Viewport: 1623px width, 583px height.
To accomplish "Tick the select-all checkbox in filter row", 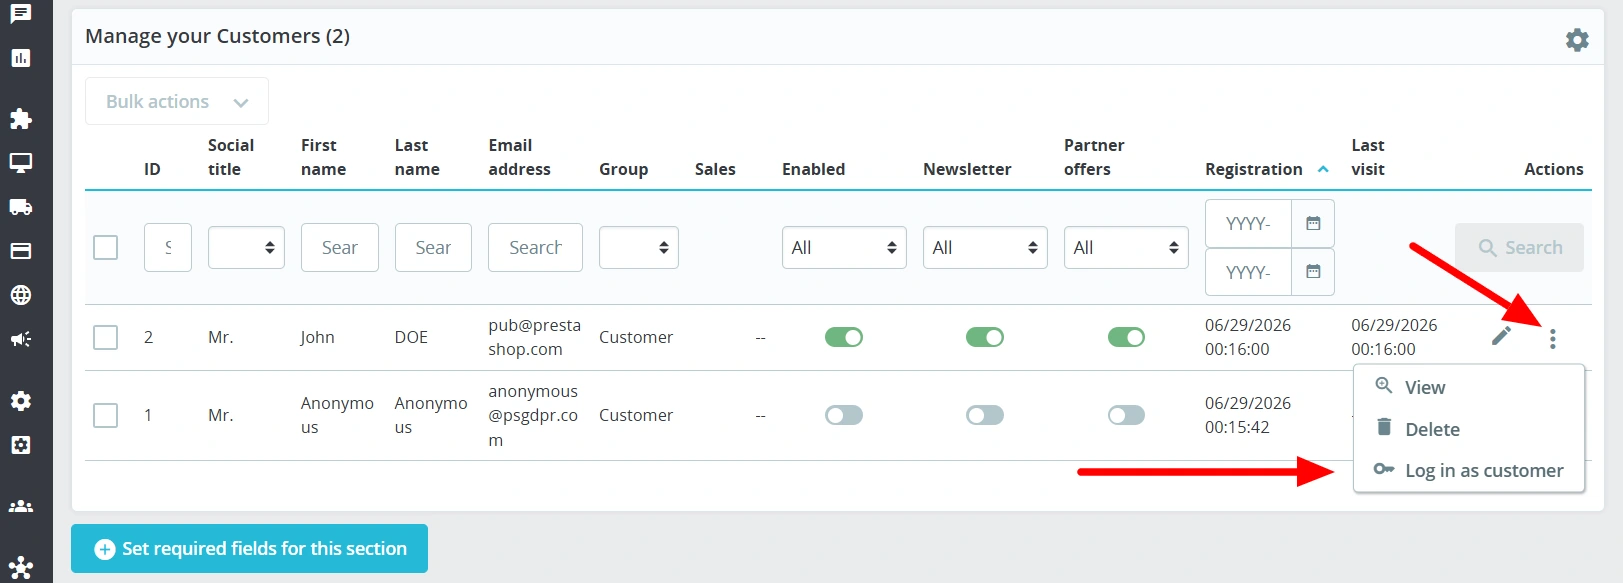I will point(105,247).
